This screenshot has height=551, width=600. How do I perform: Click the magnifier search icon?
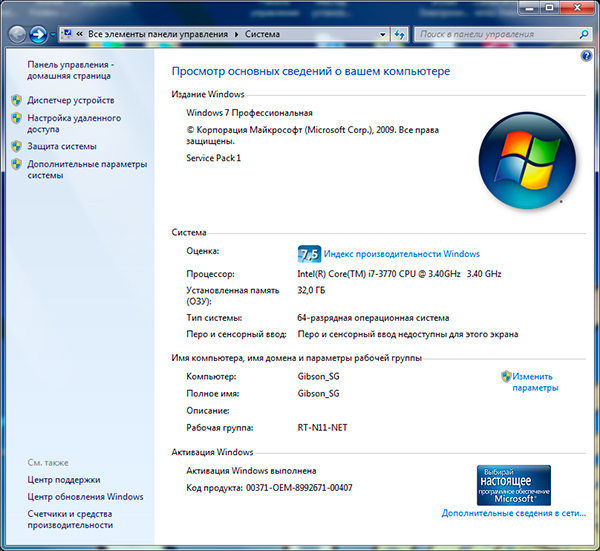[584, 34]
